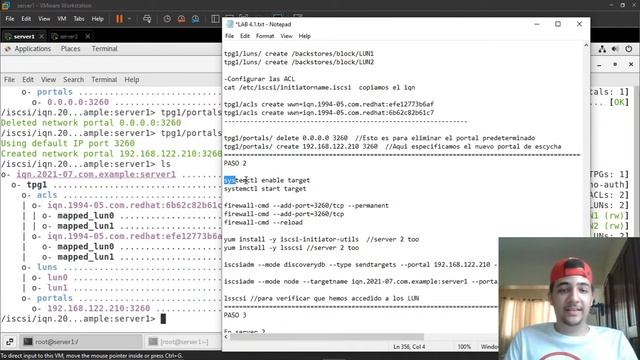
Task: Open Notepad Format menu
Action: (265, 36)
